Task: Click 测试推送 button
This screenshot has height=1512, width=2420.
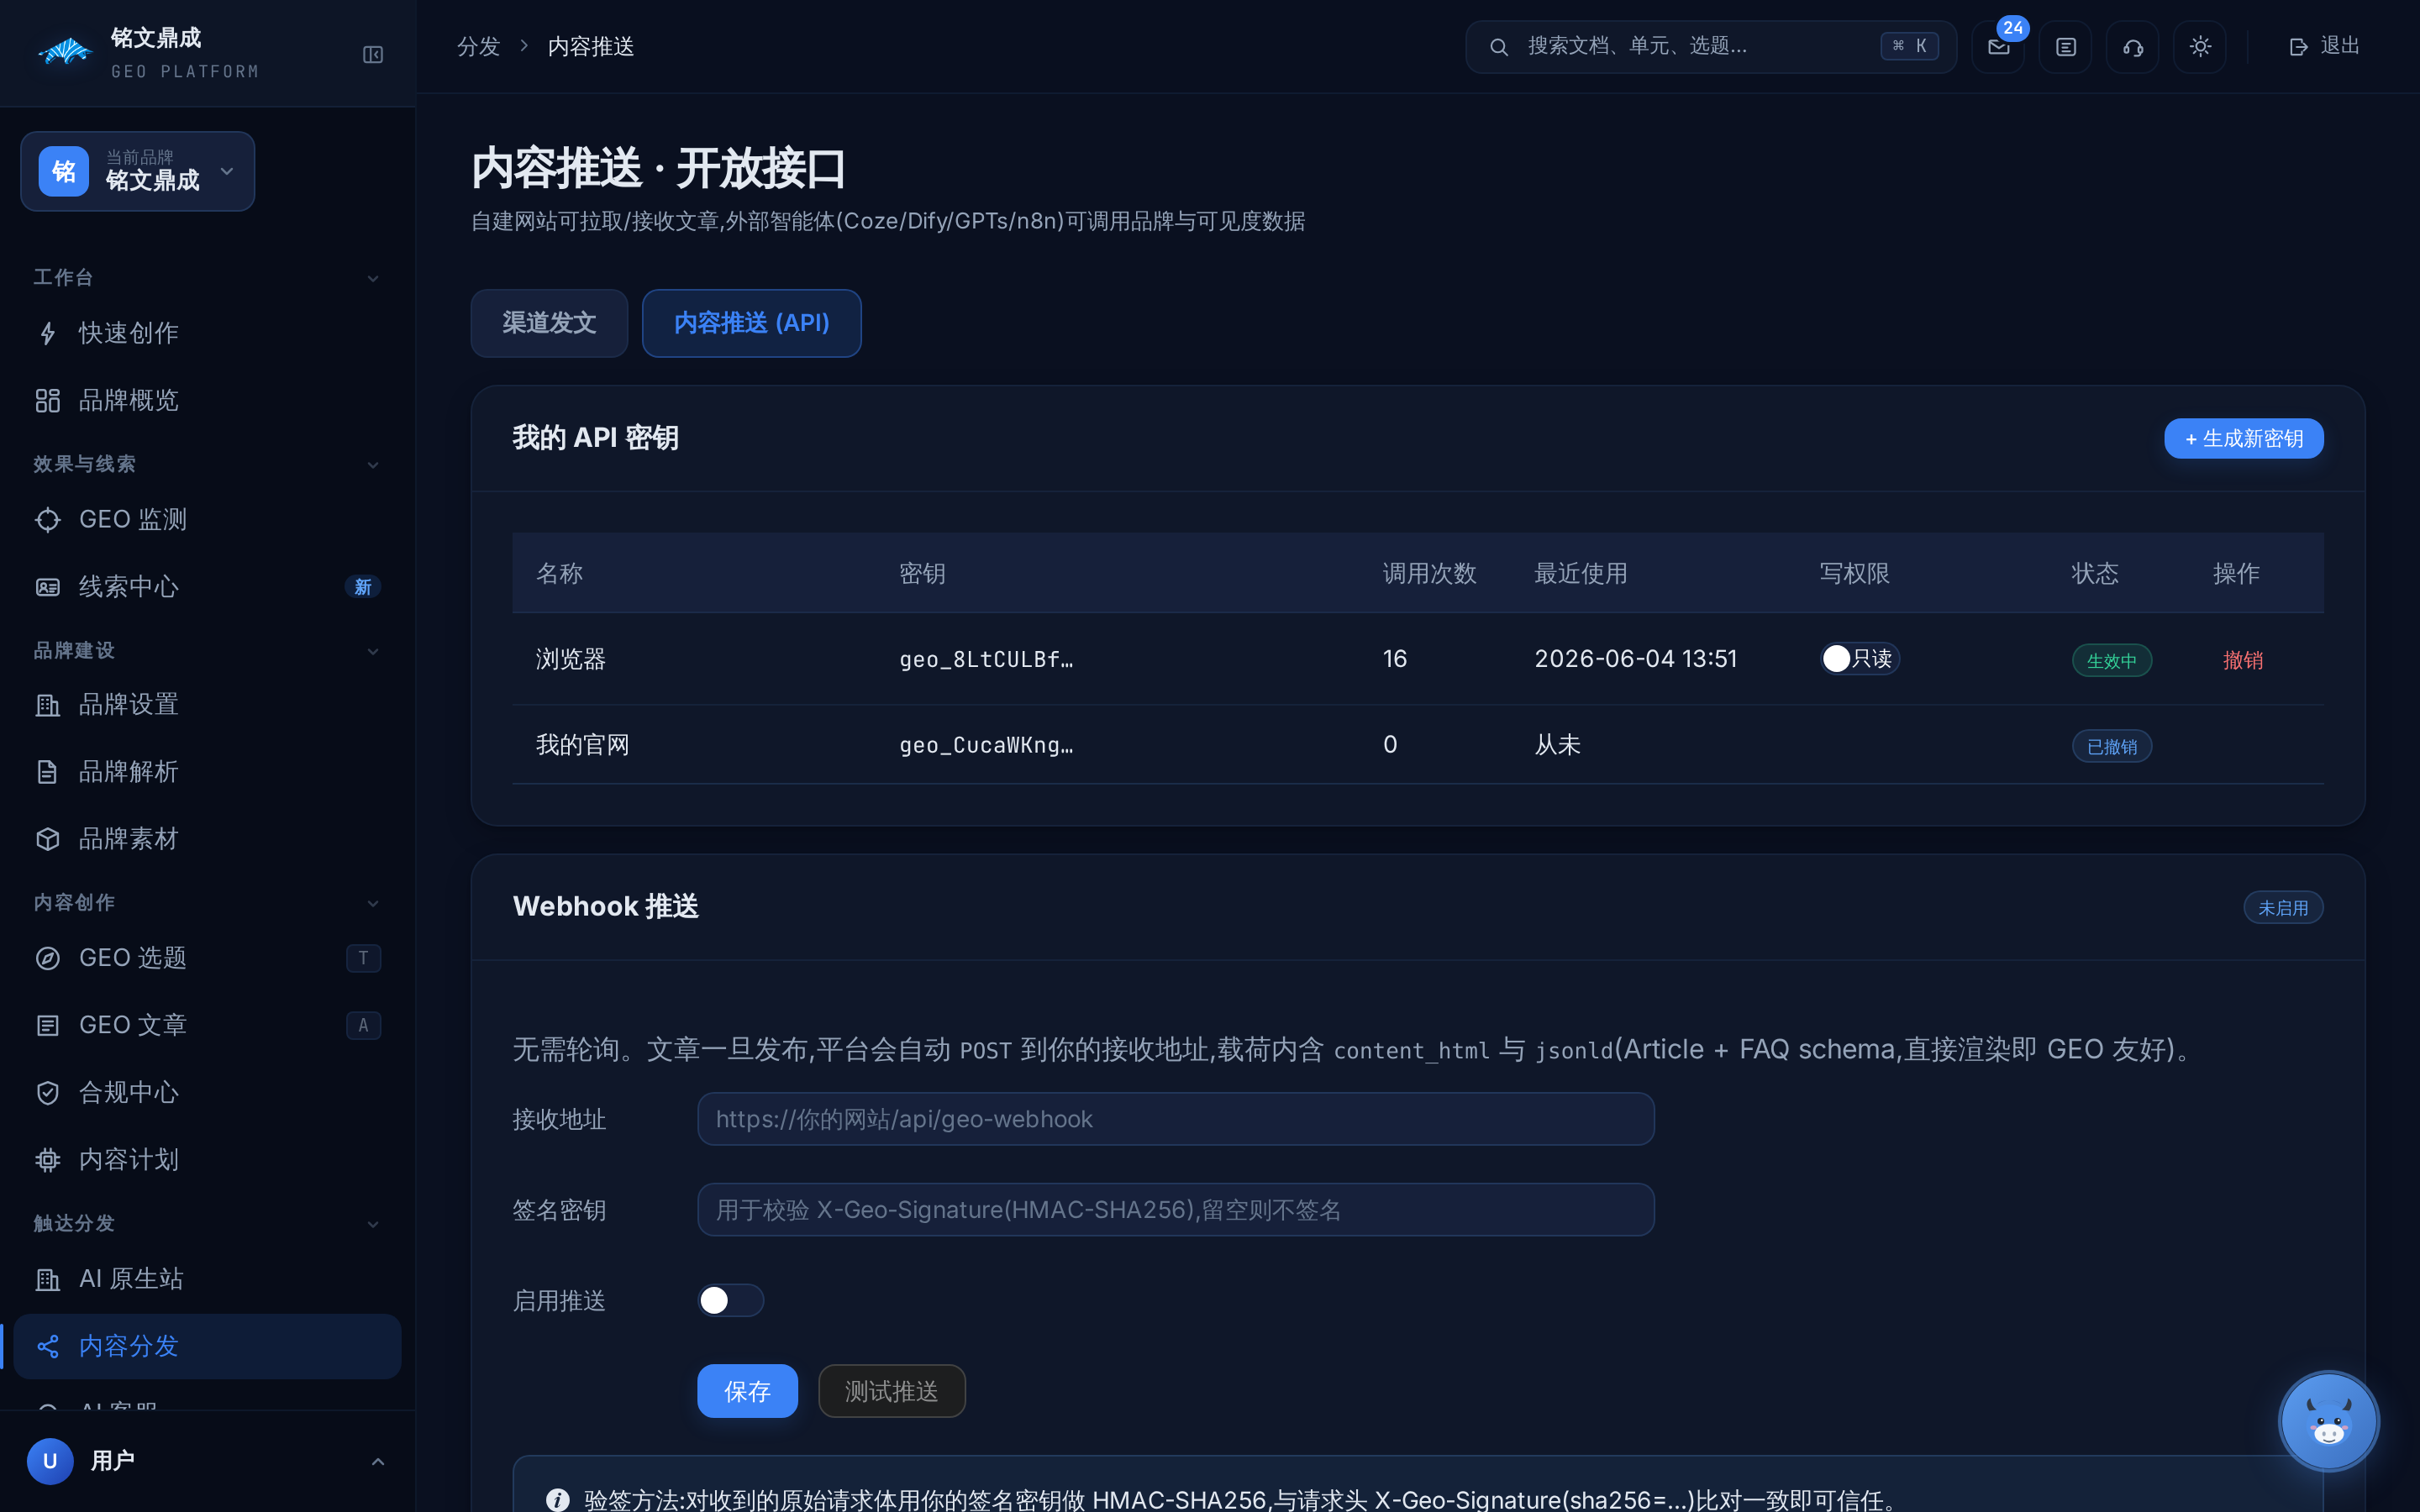Action: point(891,1390)
